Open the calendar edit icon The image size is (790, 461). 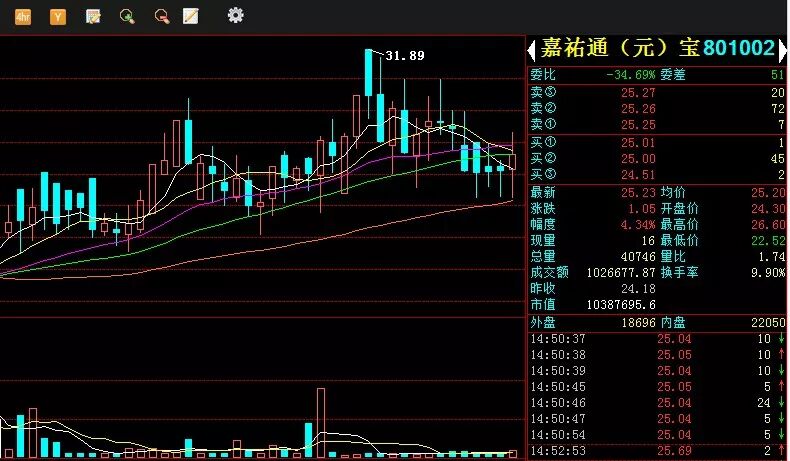pos(93,17)
